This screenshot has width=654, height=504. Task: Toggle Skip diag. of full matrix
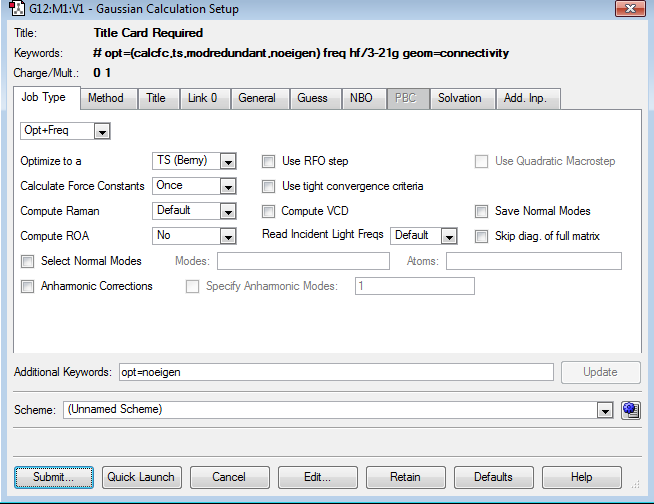pyautogui.click(x=481, y=237)
